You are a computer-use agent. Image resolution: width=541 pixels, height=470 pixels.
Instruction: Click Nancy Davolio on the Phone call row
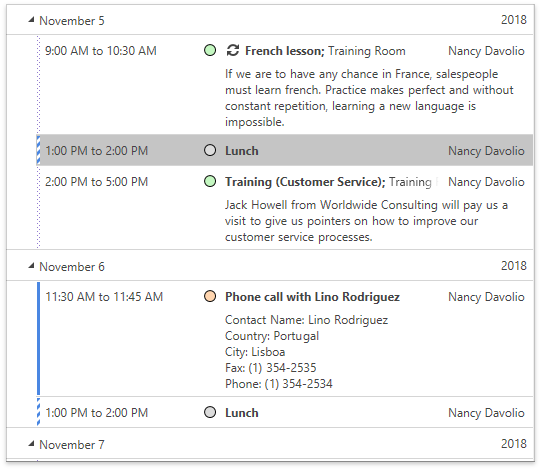[486, 297]
